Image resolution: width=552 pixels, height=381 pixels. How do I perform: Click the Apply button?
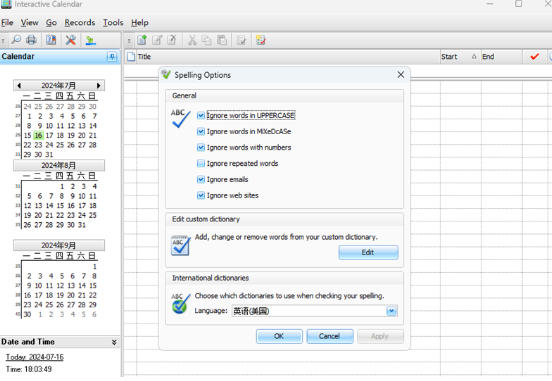[x=380, y=336]
